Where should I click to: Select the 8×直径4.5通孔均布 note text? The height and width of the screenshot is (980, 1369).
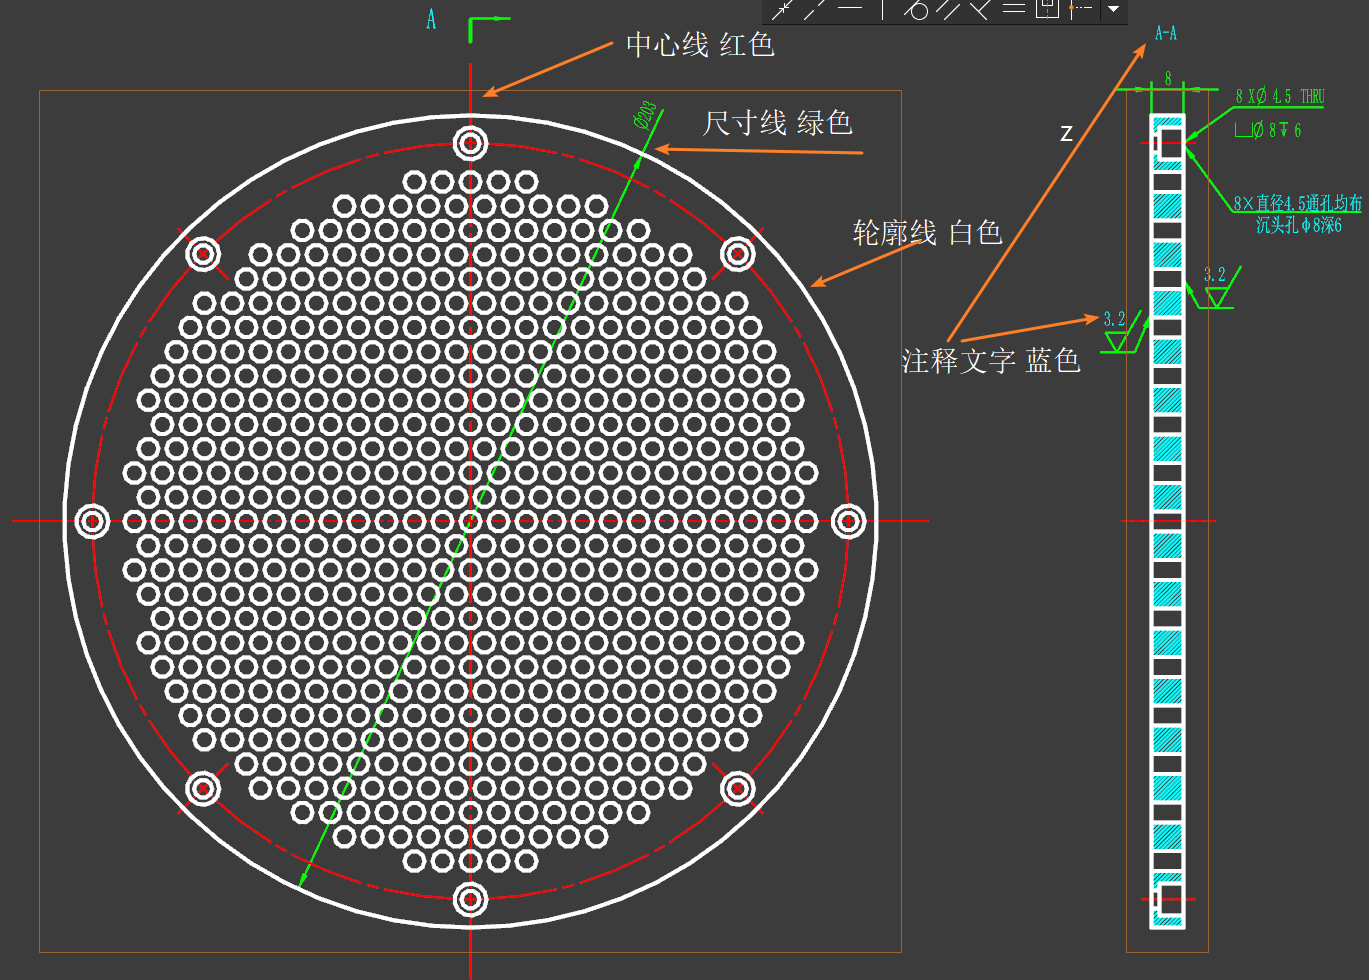[1297, 203]
